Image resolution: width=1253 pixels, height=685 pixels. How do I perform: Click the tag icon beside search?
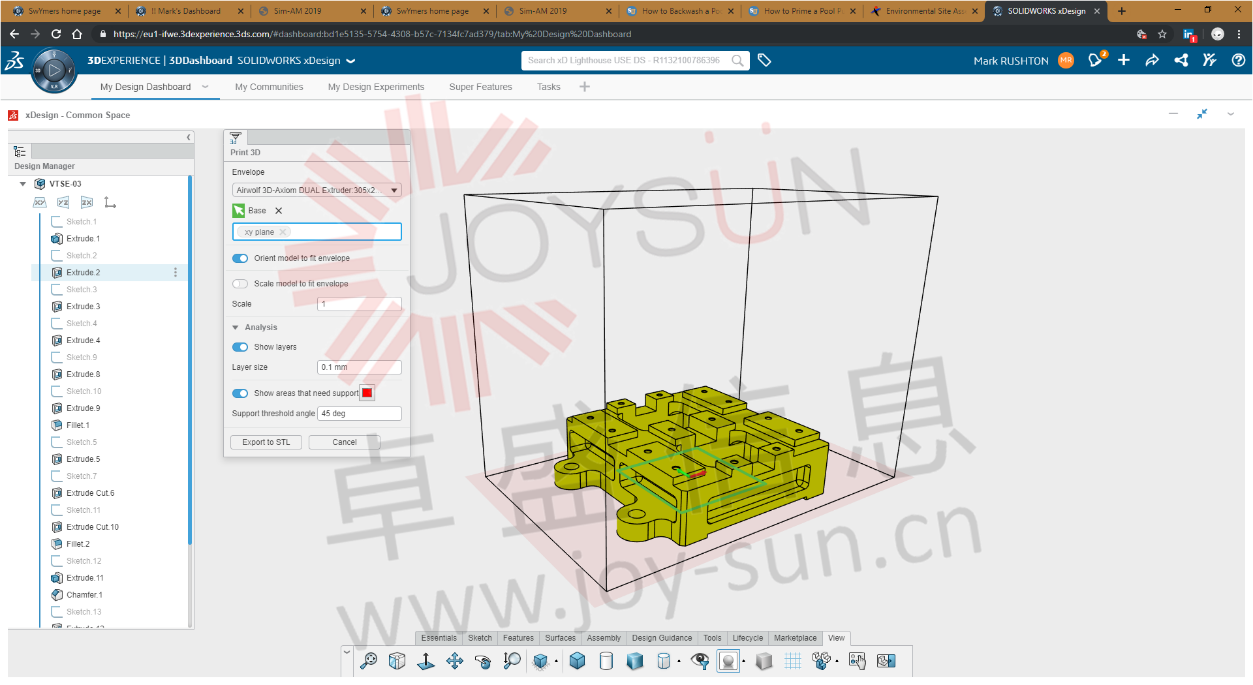pyautogui.click(x=764, y=60)
